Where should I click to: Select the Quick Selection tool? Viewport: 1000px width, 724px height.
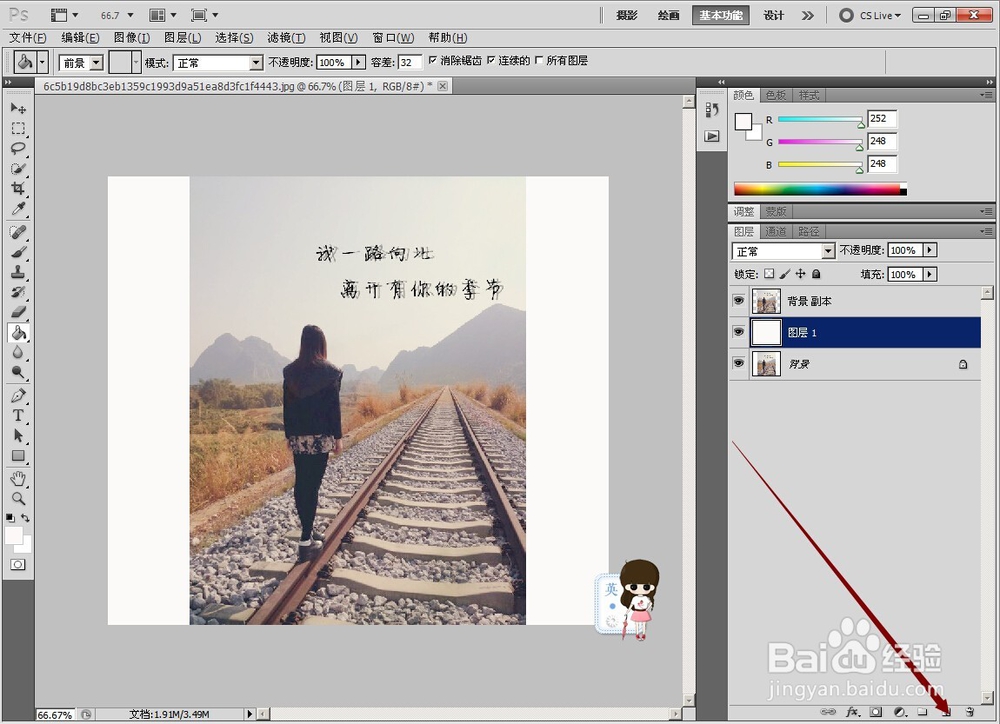18,169
